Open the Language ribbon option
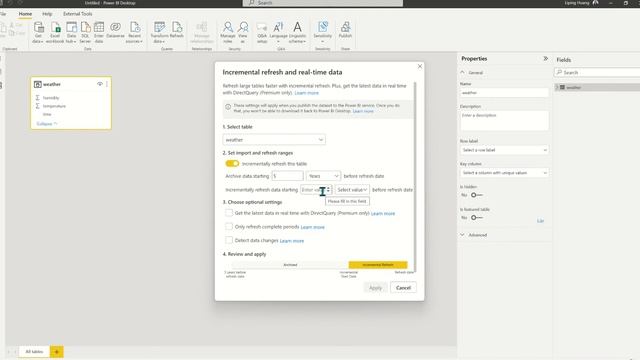This screenshot has height=360, width=640. [278, 32]
